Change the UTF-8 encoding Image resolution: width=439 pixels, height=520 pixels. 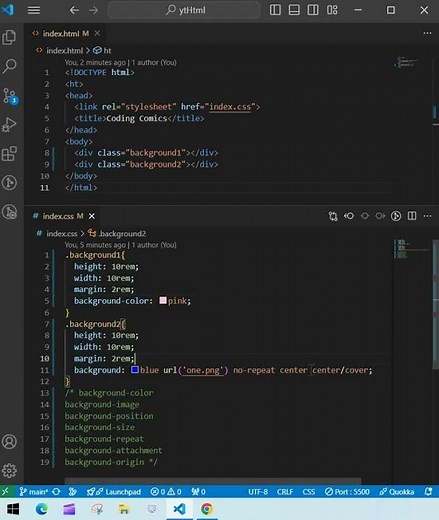(258, 492)
